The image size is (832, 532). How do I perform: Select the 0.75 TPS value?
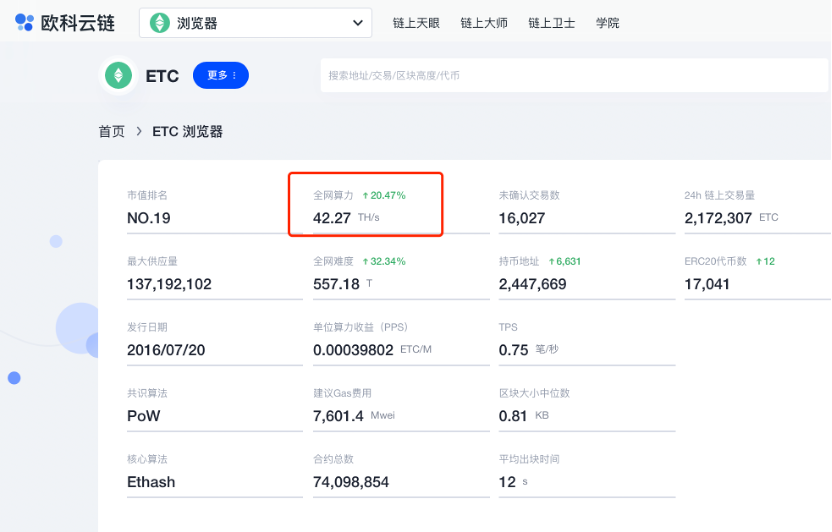click(x=528, y=350)
